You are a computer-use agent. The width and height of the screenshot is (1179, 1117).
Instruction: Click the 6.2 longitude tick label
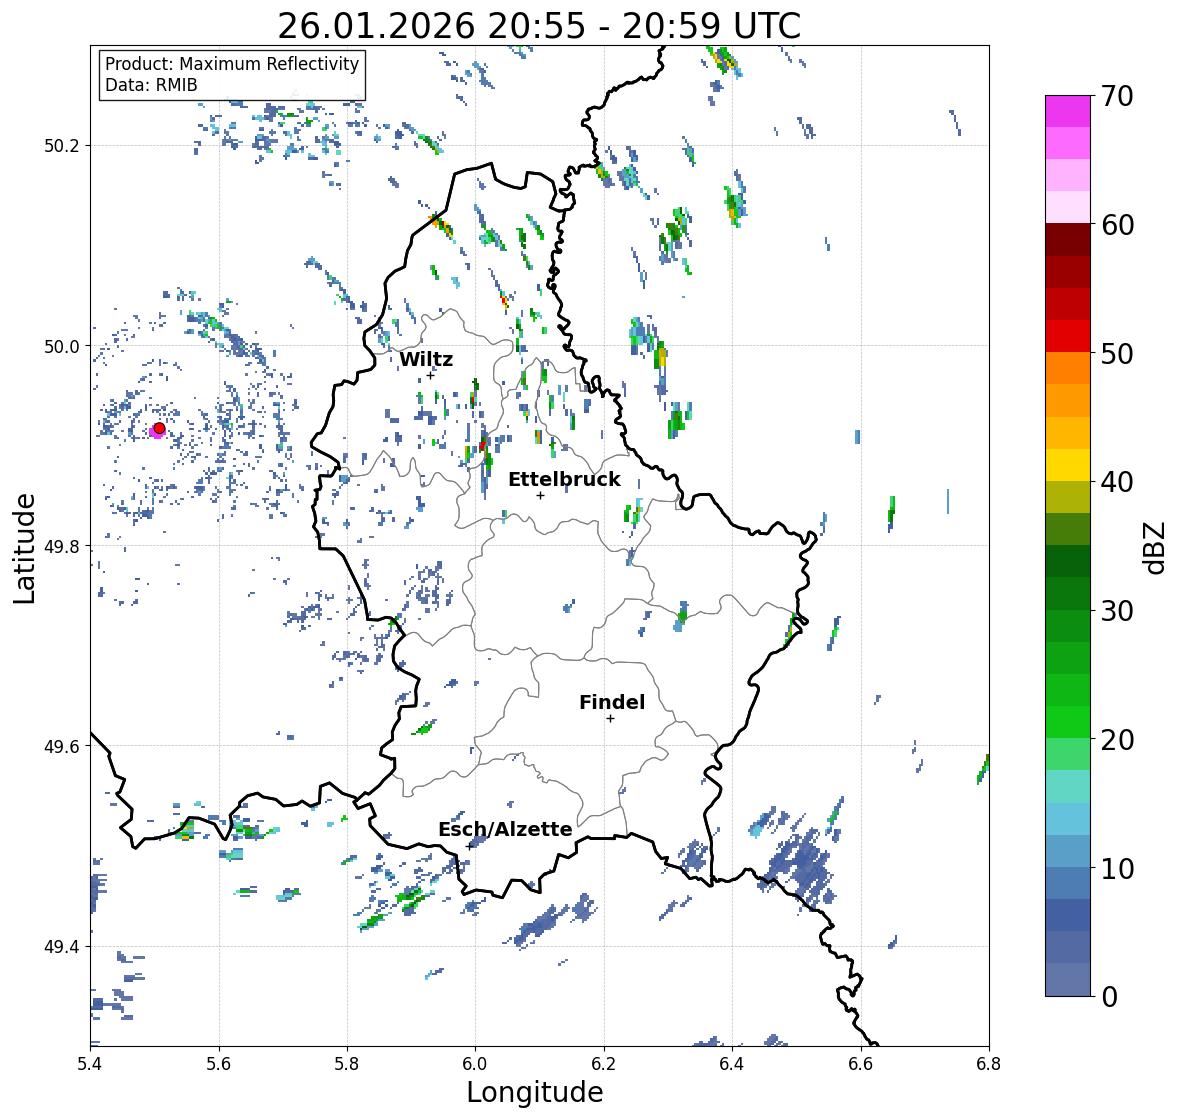pyautogui.click(x=604, y=1064)
